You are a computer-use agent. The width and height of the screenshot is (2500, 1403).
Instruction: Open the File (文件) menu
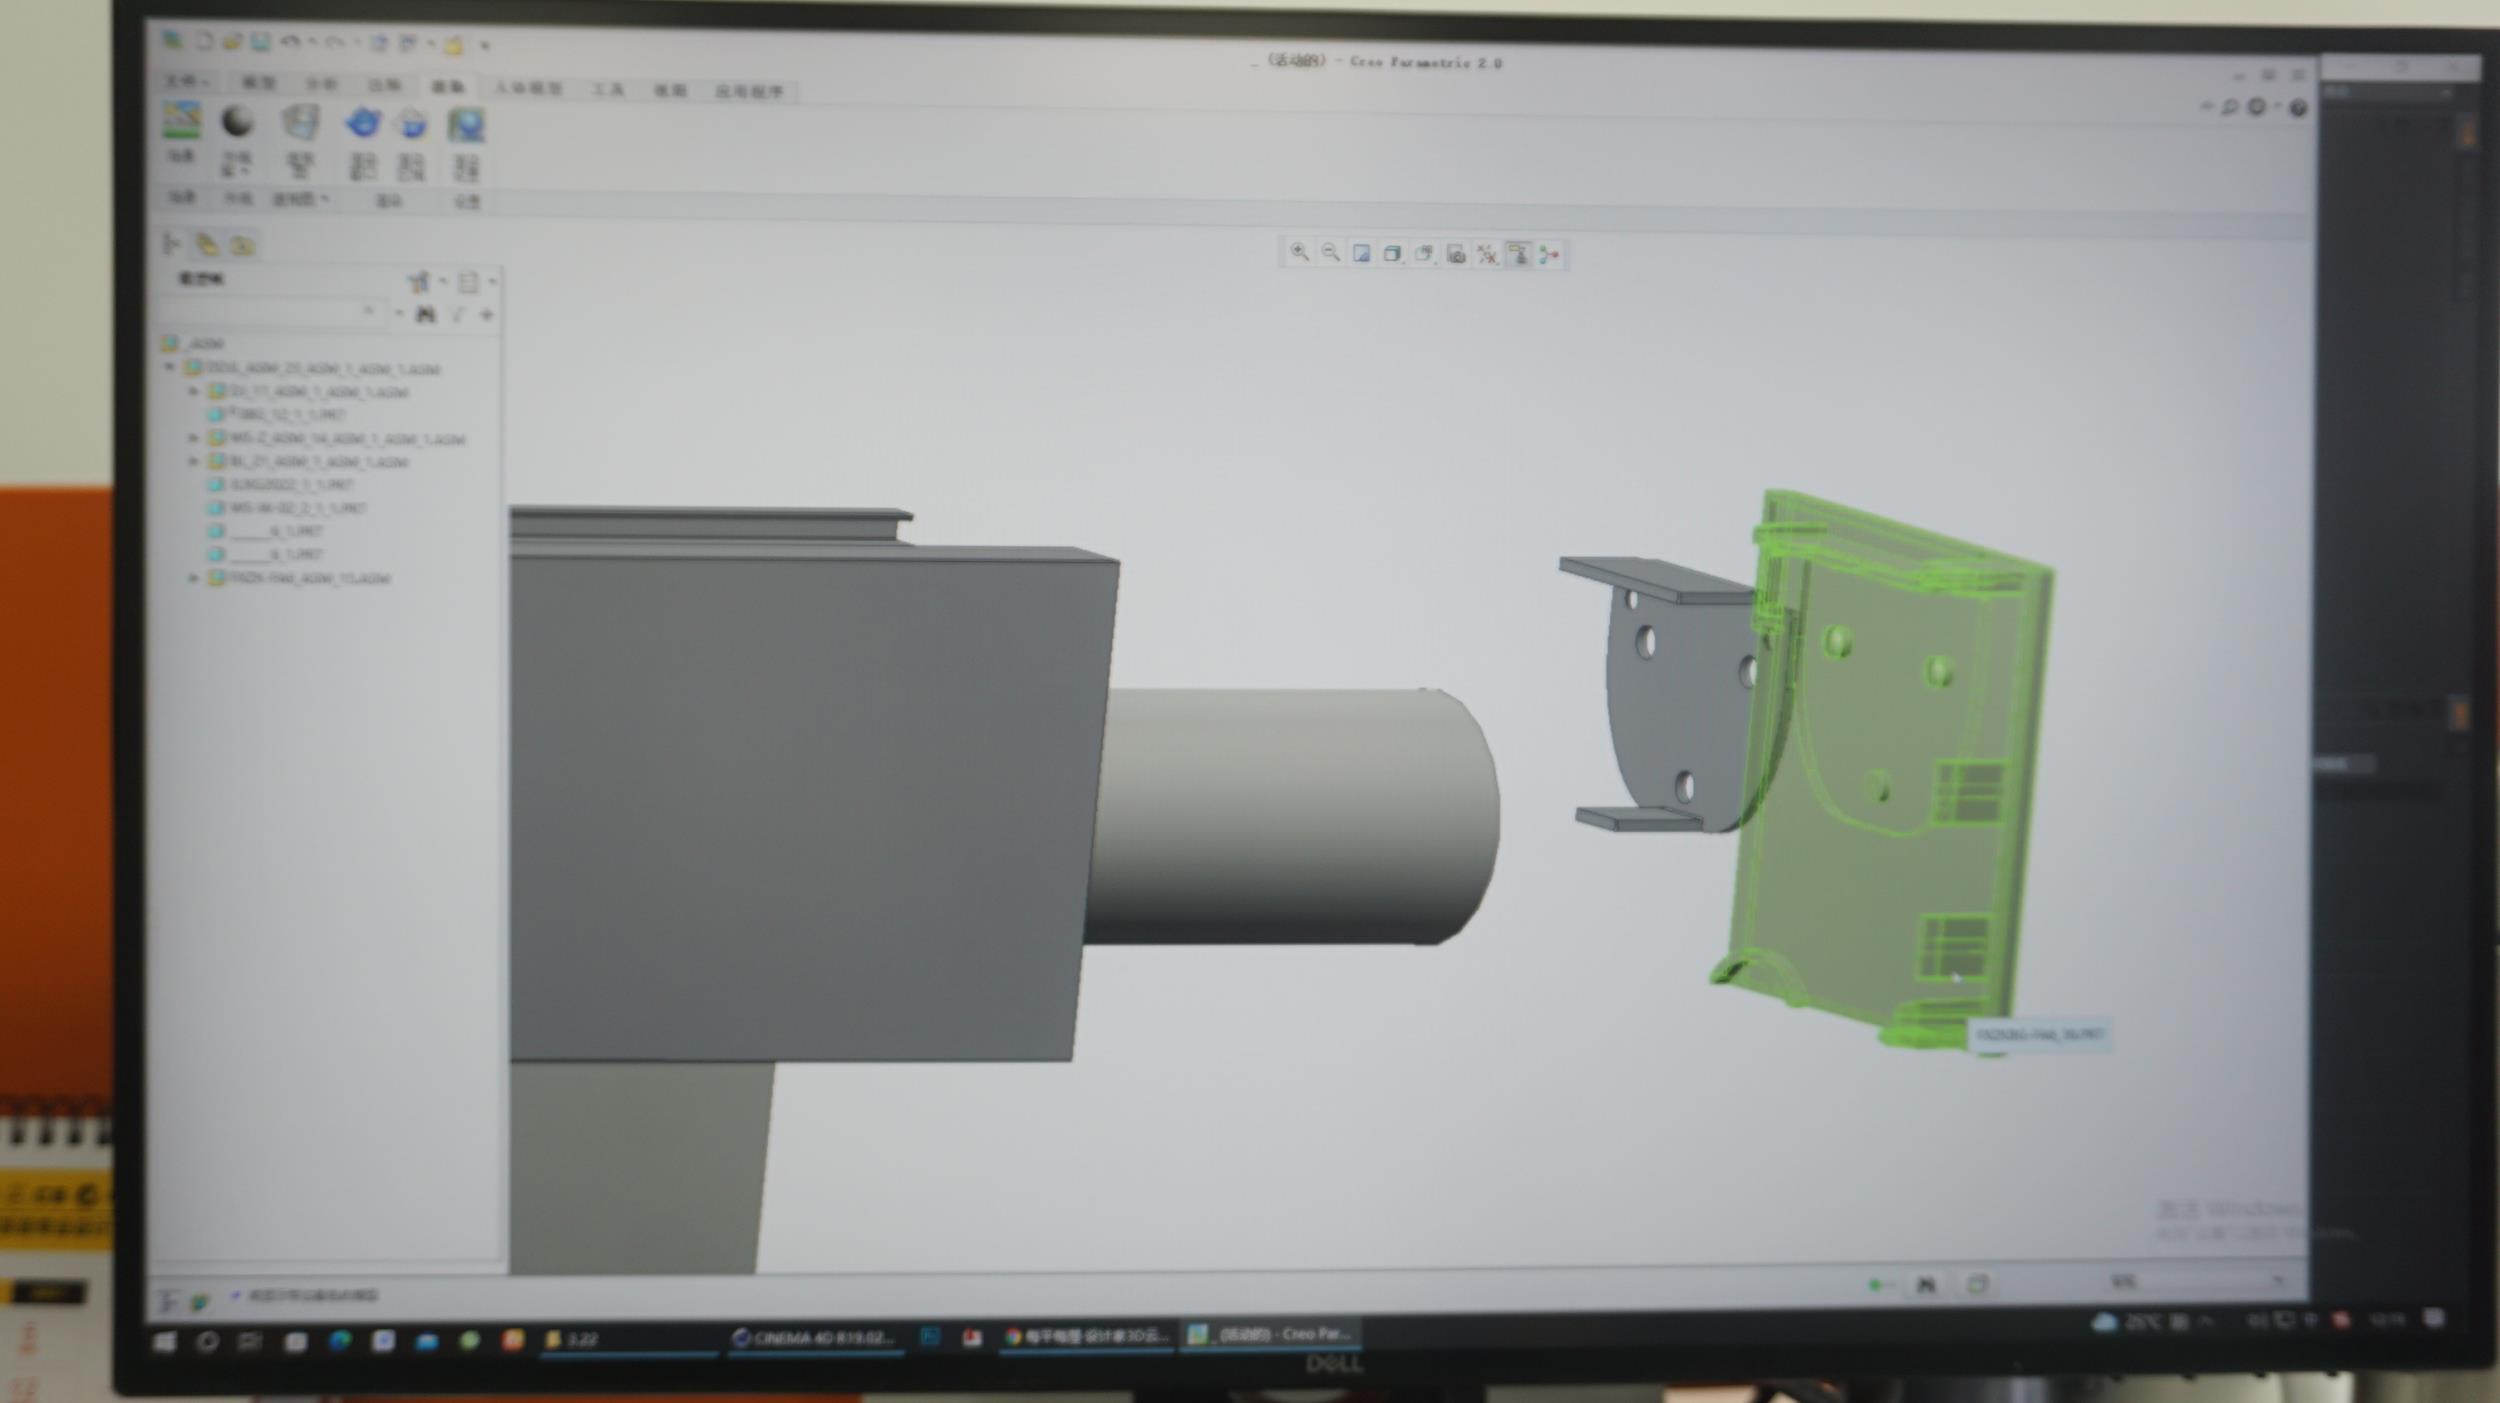click(x=187, y=81)
